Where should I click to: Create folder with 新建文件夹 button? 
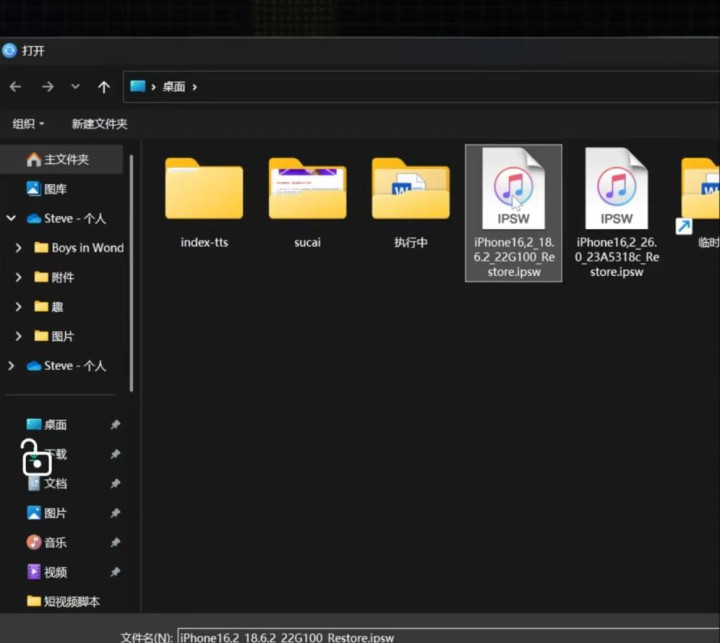point(99,124)
